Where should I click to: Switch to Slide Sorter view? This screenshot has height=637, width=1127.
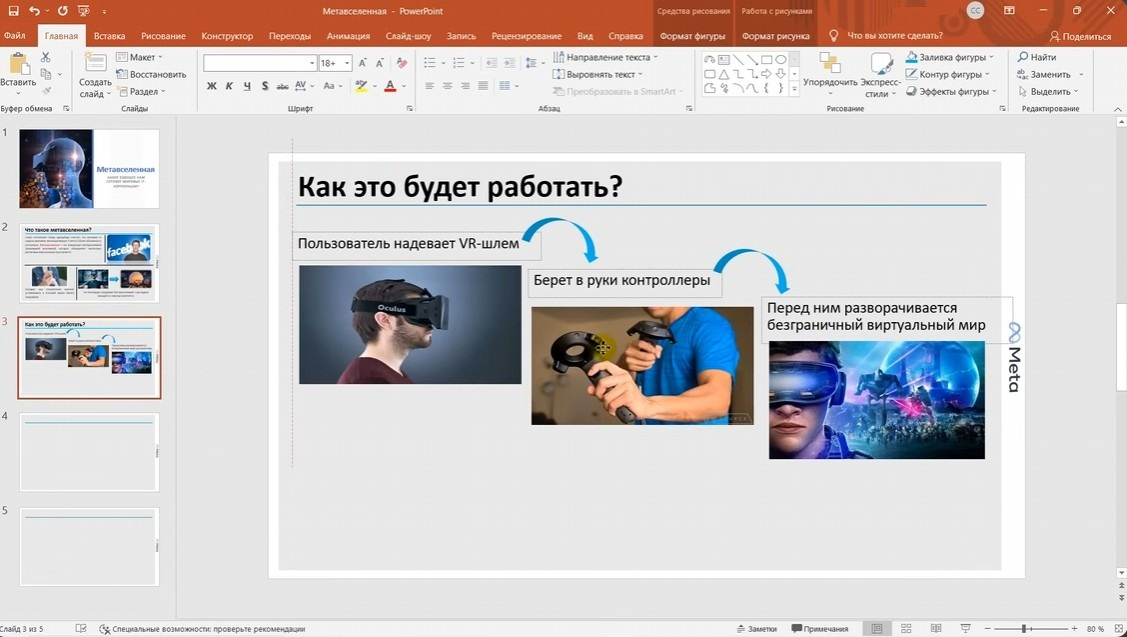[x=906, y=628]
